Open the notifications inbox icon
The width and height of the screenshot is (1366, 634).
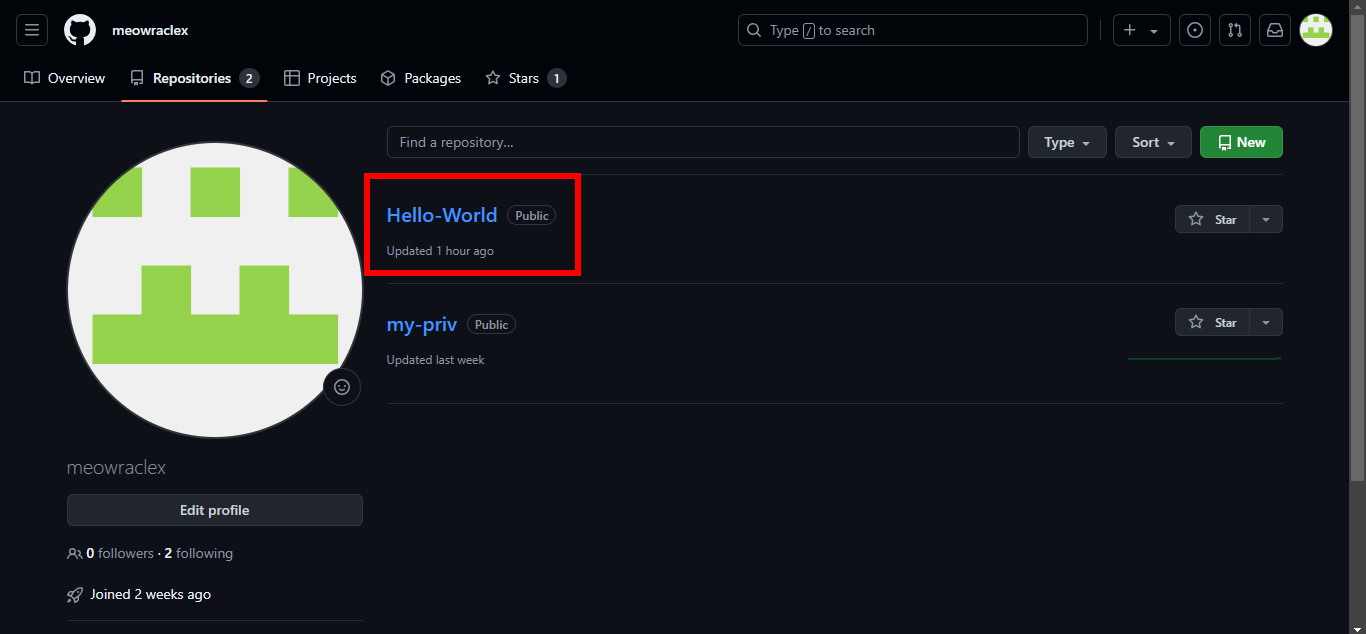[x=1275, y=30]
